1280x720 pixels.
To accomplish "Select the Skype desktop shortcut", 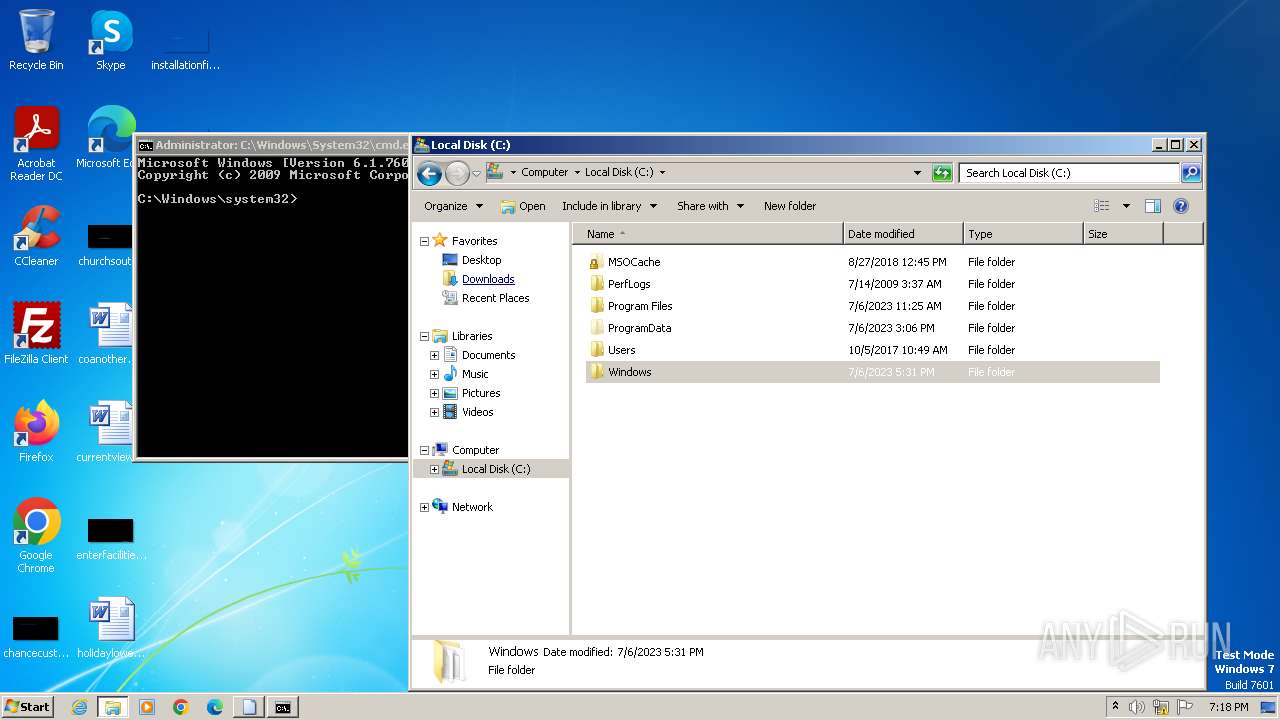I will coord(111,40).
